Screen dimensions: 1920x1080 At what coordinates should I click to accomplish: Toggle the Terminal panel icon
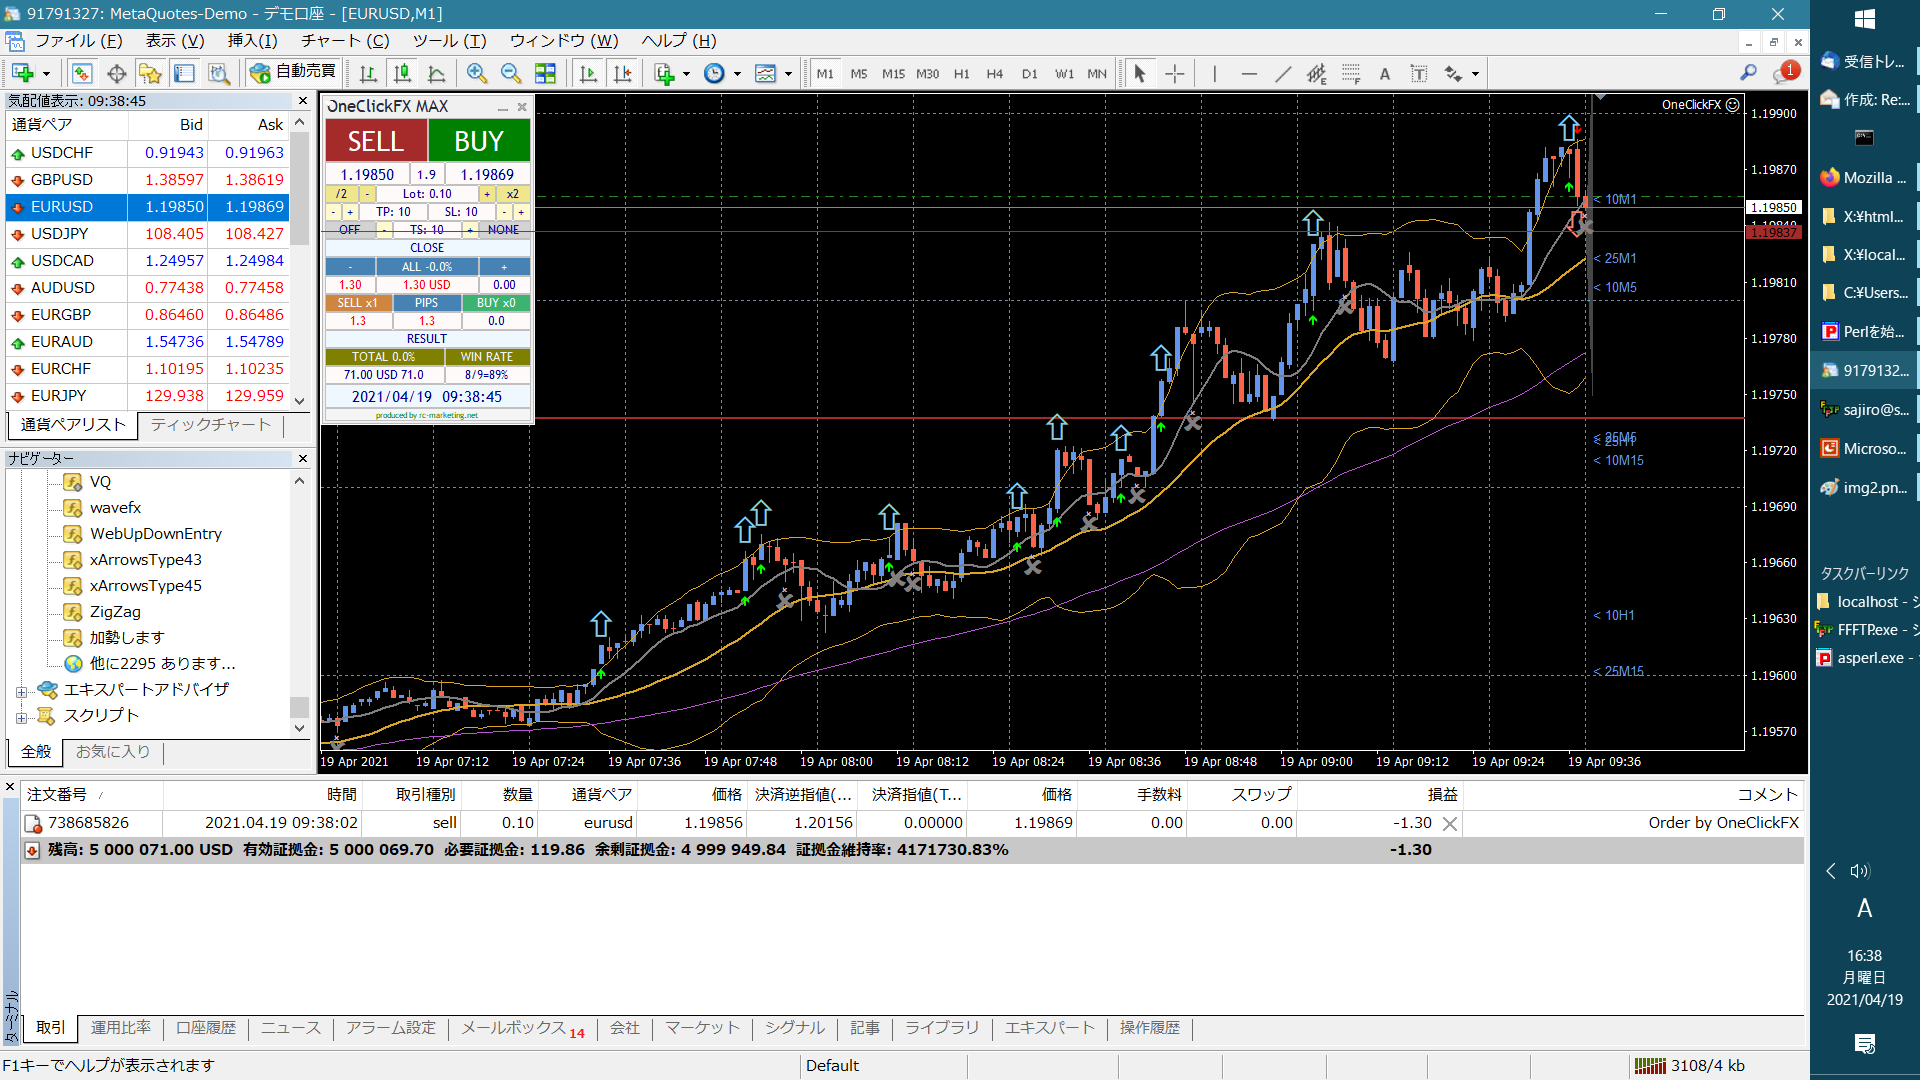point(184,73)
